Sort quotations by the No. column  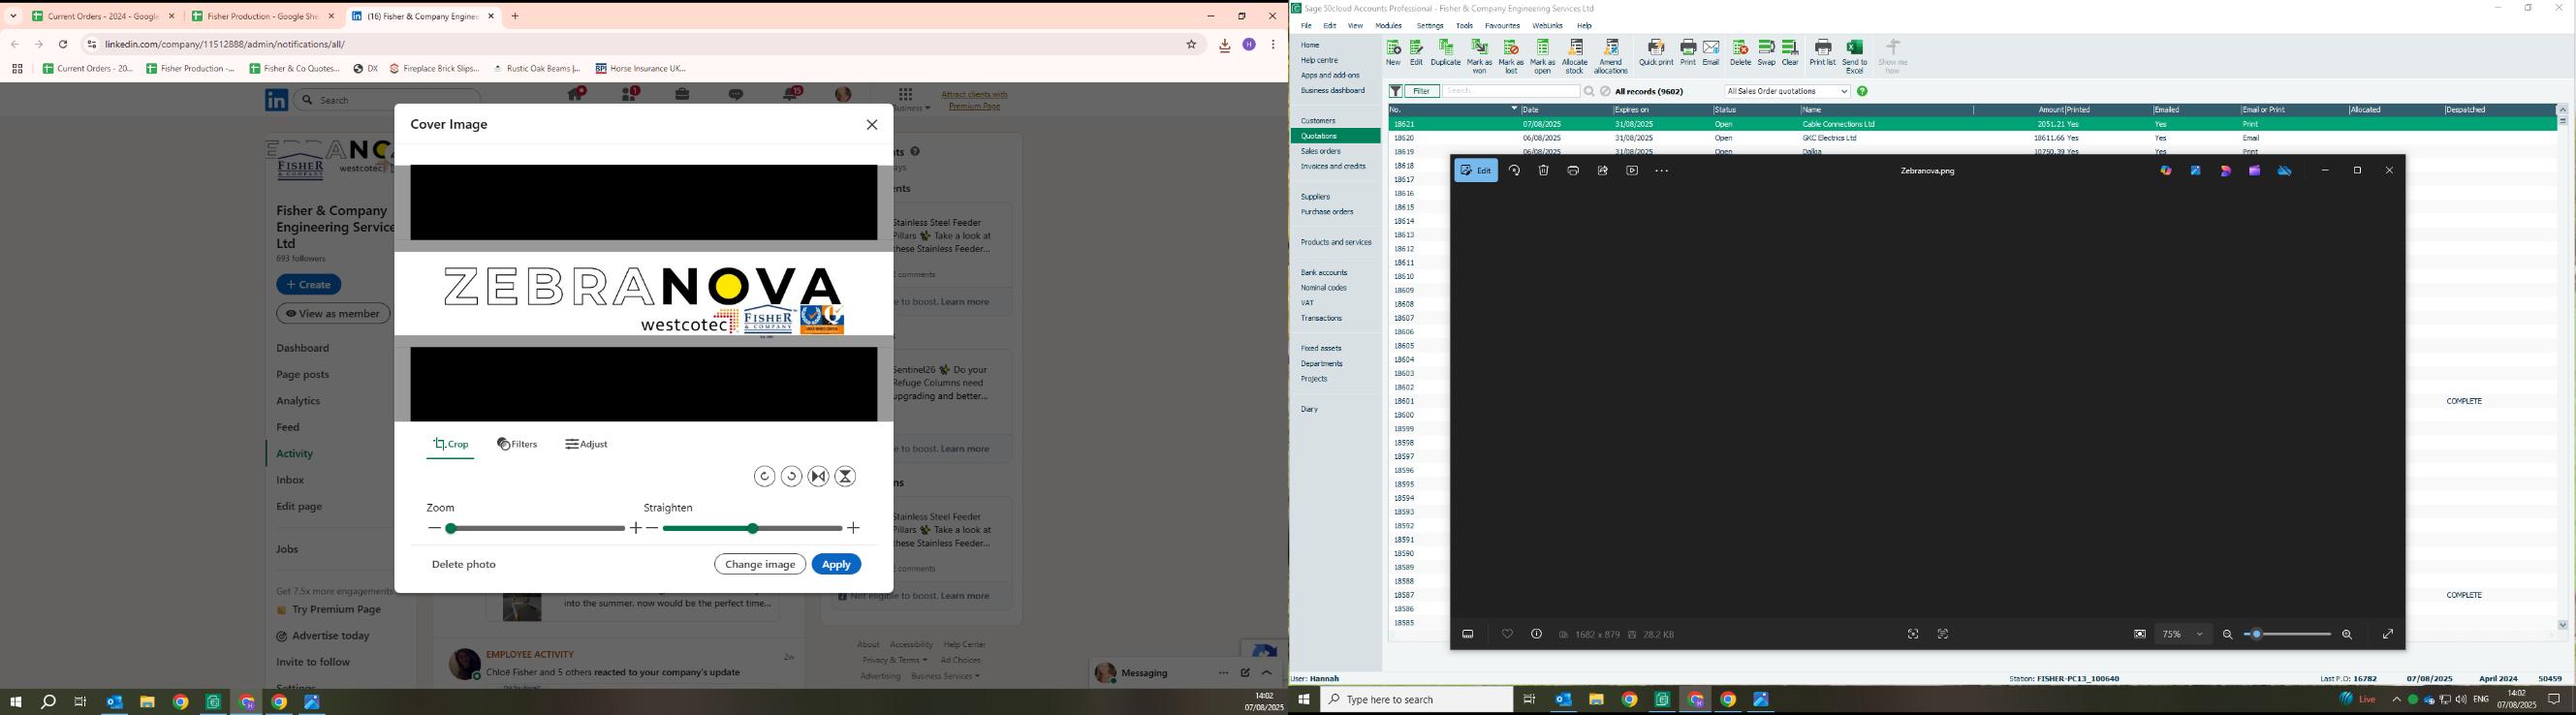click(1453, 110)
